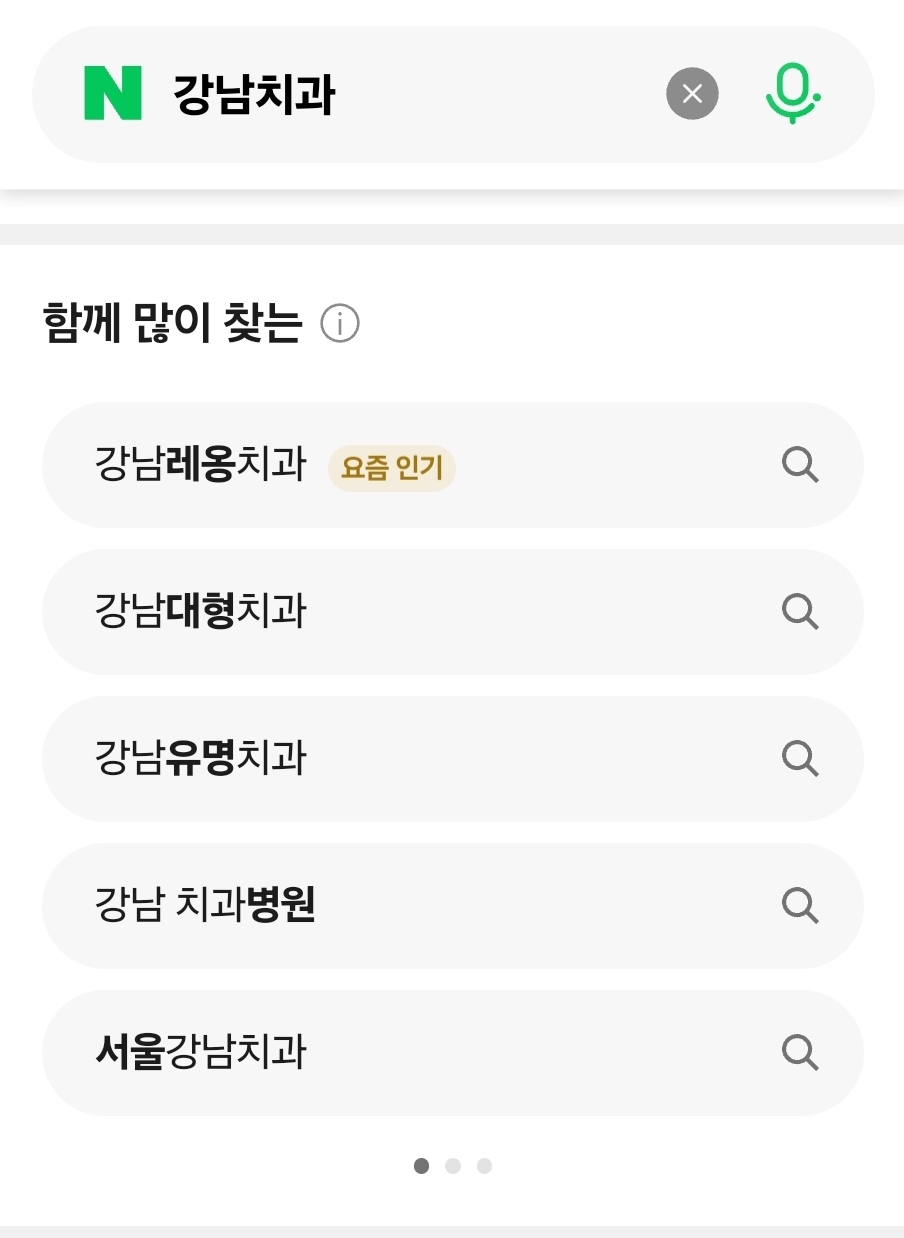Open info icon beside 함께 많이 찾는
The height and width of the screenshot is (1238, 904).
[340, 324]
